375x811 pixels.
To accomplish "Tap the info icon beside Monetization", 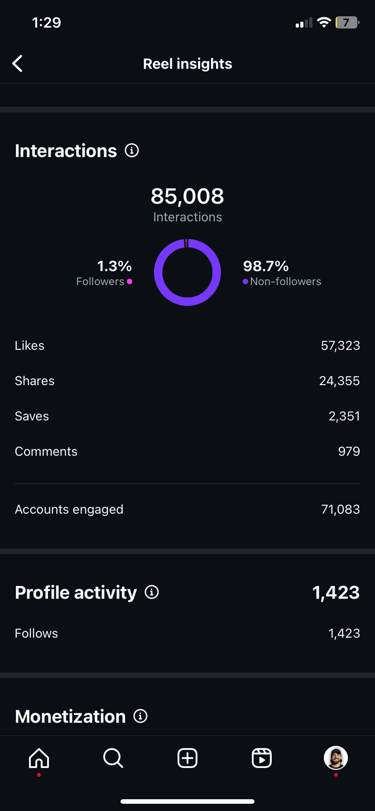I will [x=140, y=716].
